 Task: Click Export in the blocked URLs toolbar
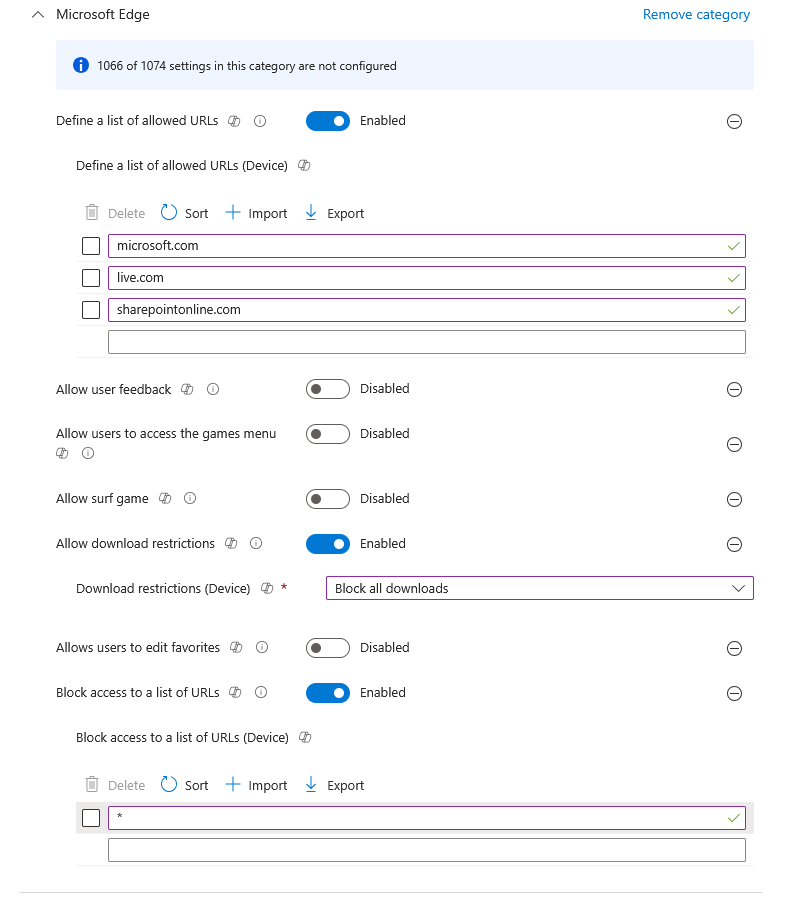point(334,785)
